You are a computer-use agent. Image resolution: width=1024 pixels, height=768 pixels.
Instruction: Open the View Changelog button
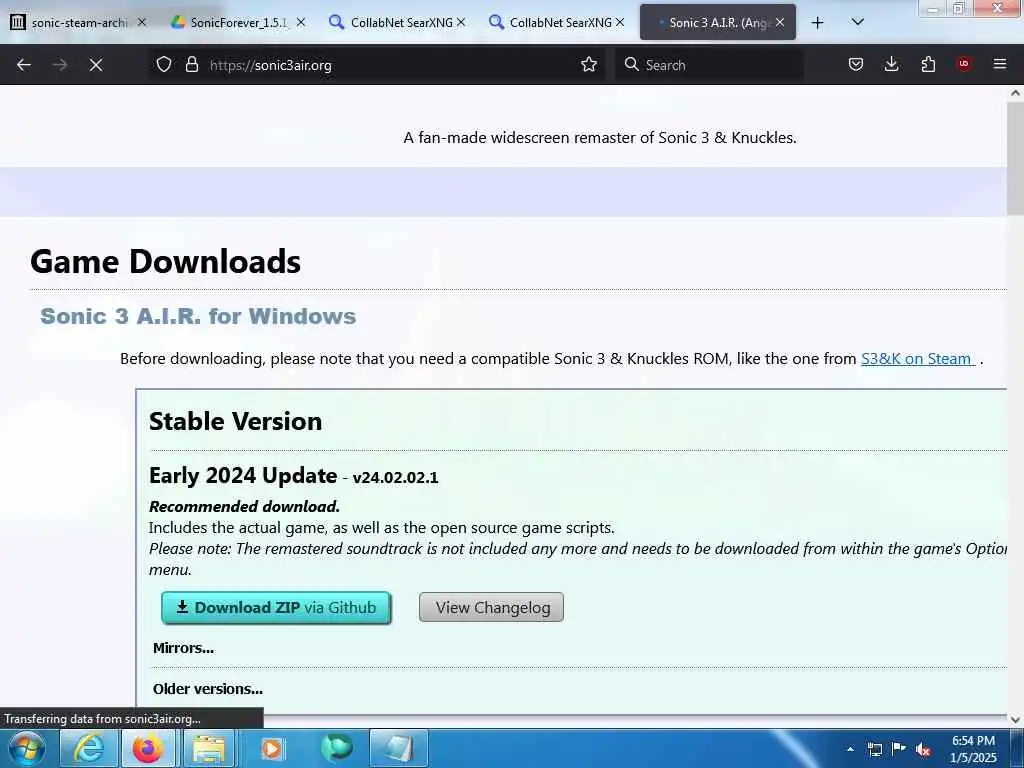point(492,607)
